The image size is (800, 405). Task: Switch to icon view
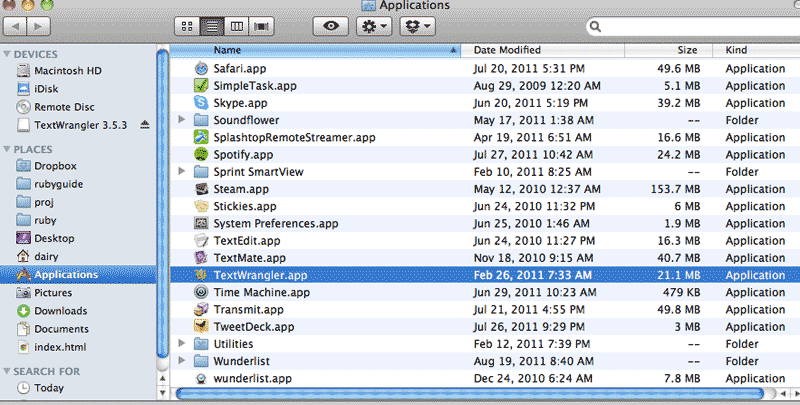pyautogui.click(x=187, y=26)
